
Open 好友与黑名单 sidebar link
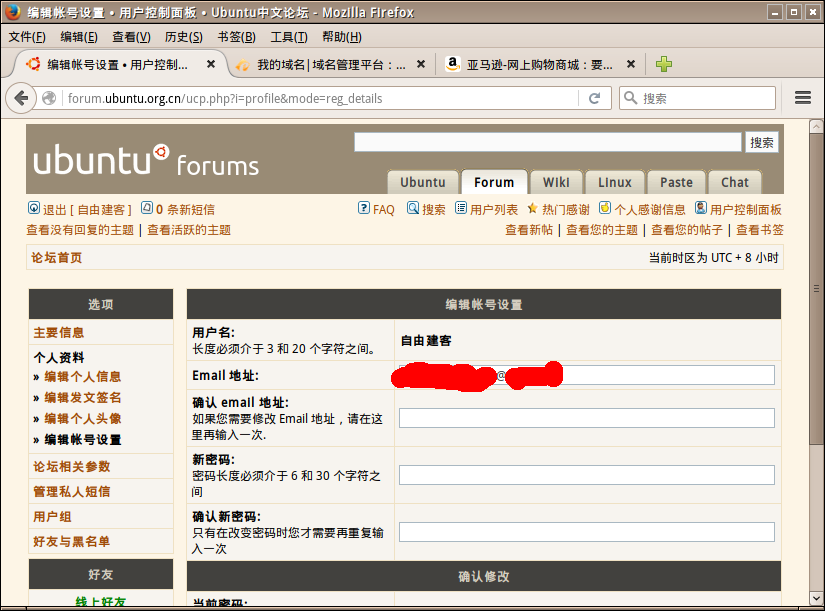(72, 542)
